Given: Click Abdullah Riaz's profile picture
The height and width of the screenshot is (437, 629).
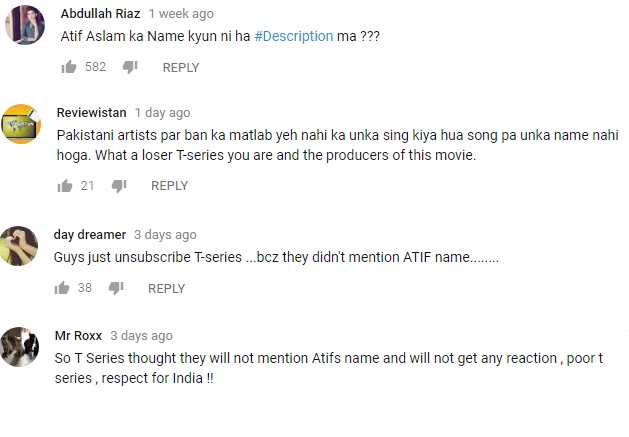Looking at the screenshot, I should 25,25.
